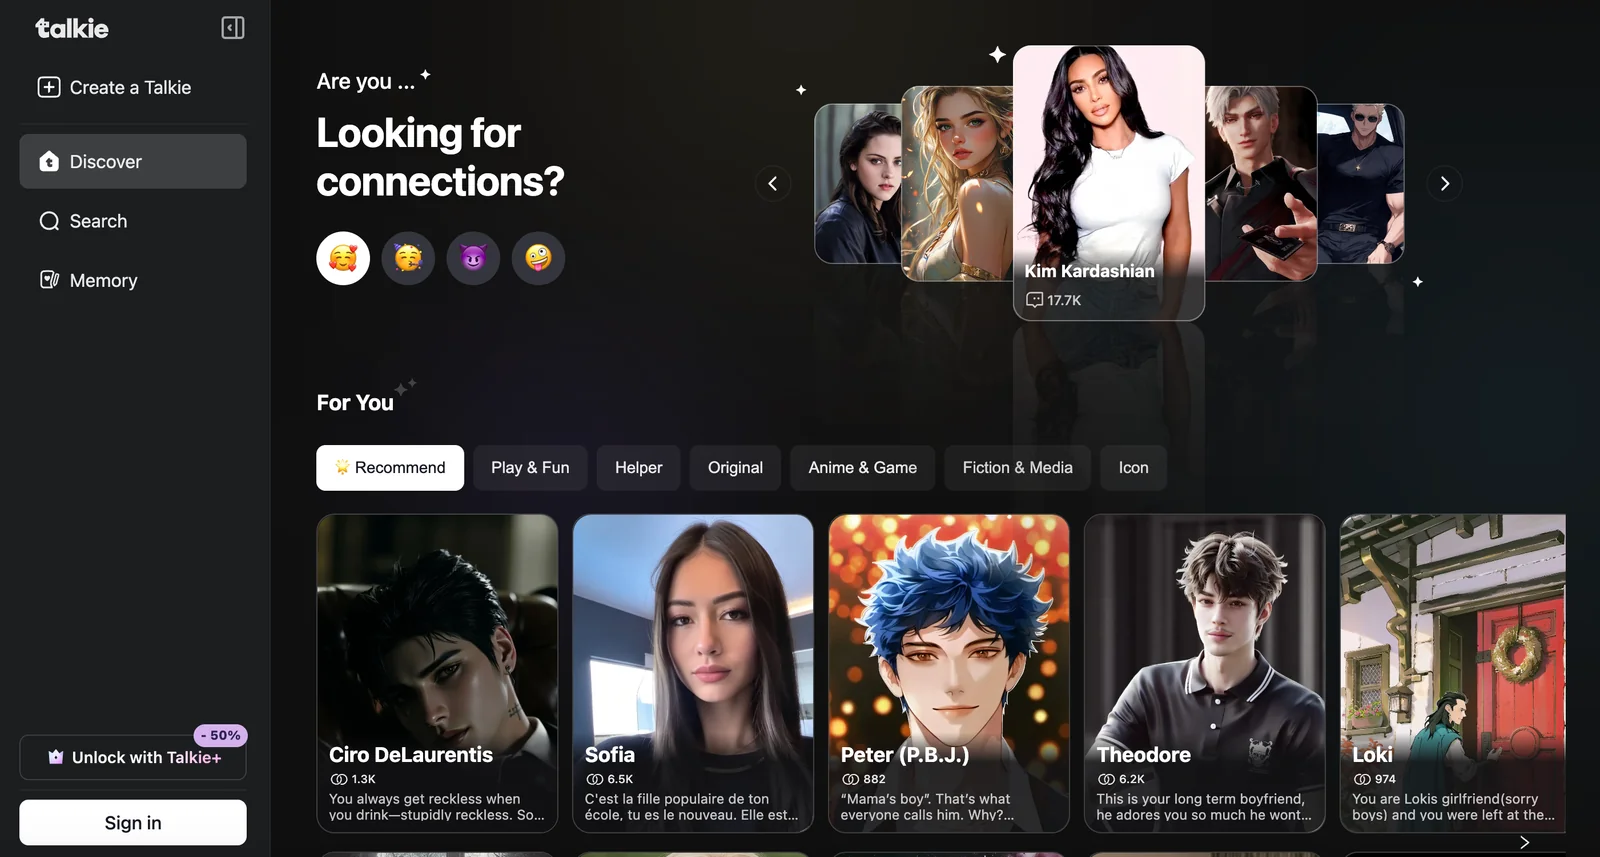
Task: Click the Sign in button
Action: (133, 822)
